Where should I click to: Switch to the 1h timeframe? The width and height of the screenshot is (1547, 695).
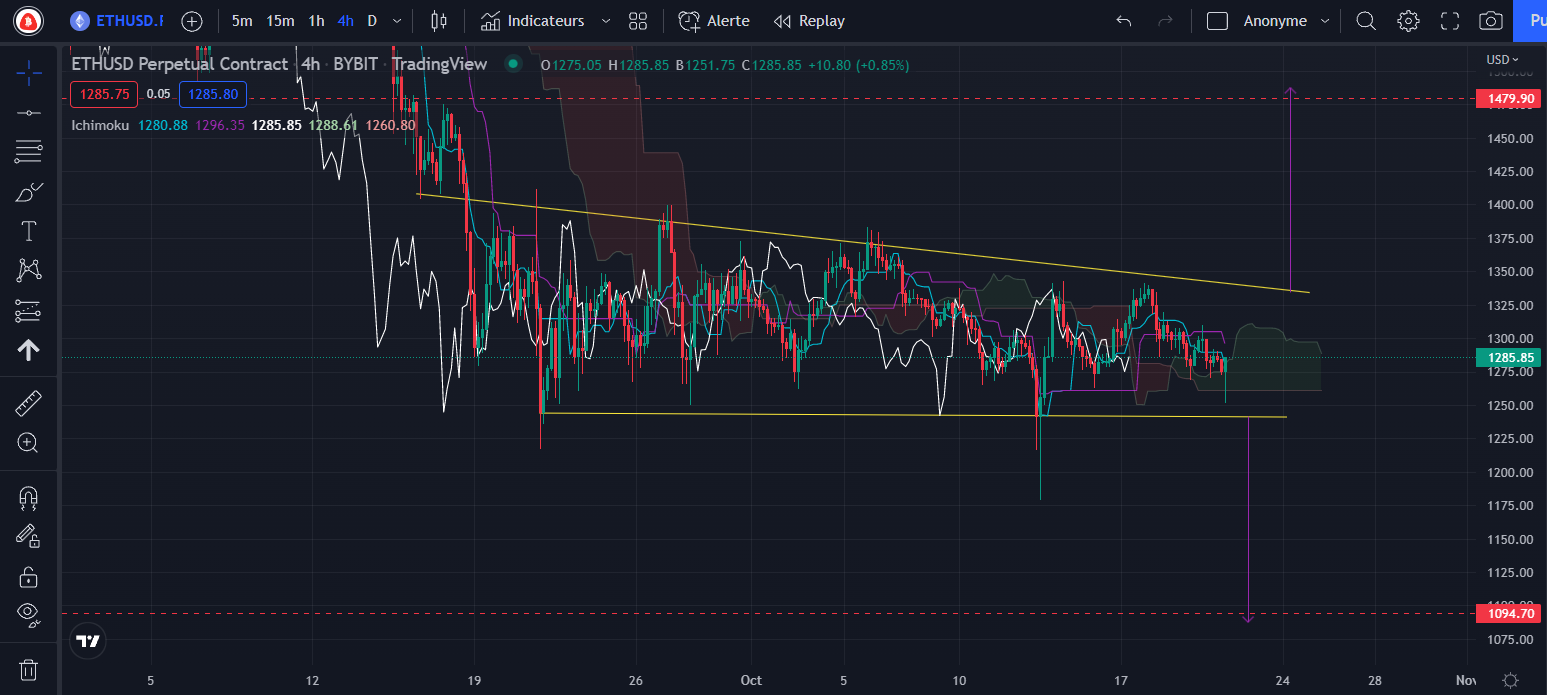[316, 21]
